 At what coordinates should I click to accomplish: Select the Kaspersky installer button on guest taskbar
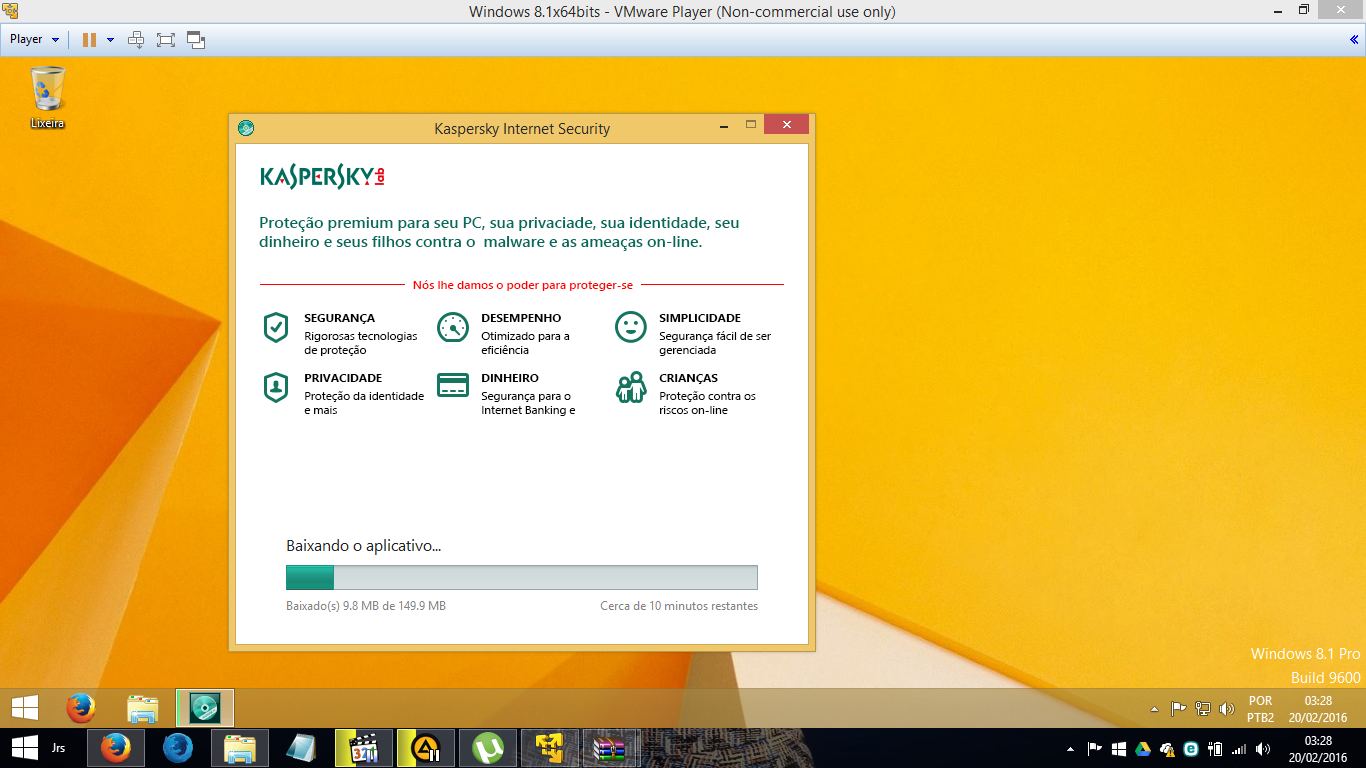pos(205,708)
